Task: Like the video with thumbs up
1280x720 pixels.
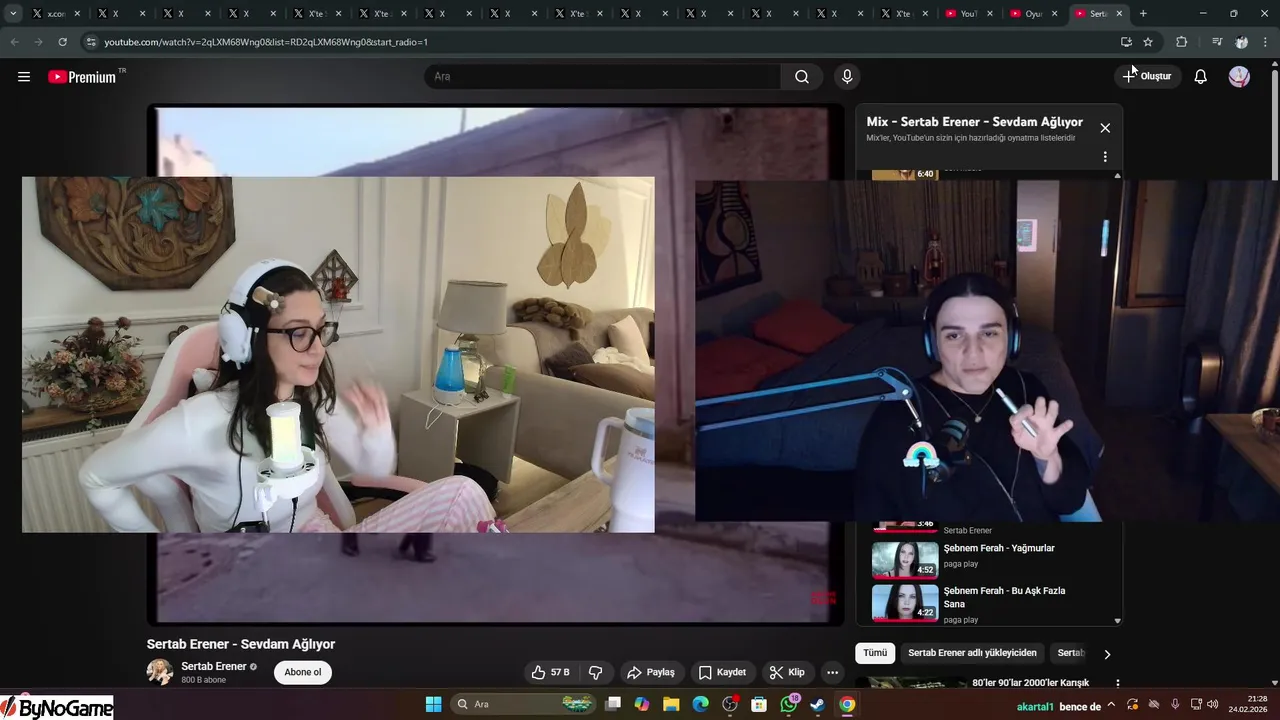Action: (x=550, y=672)
